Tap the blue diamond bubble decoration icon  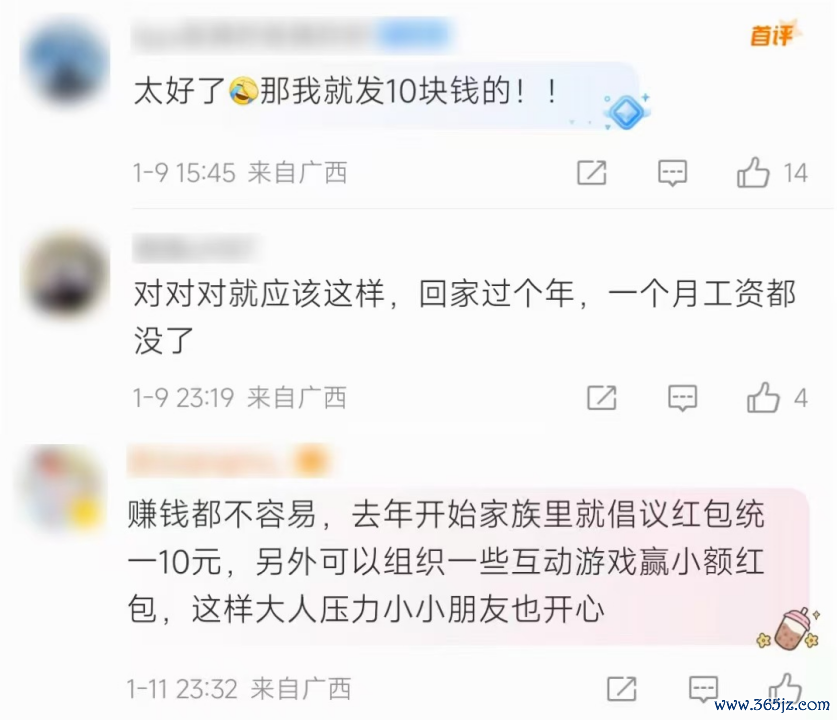627,111
